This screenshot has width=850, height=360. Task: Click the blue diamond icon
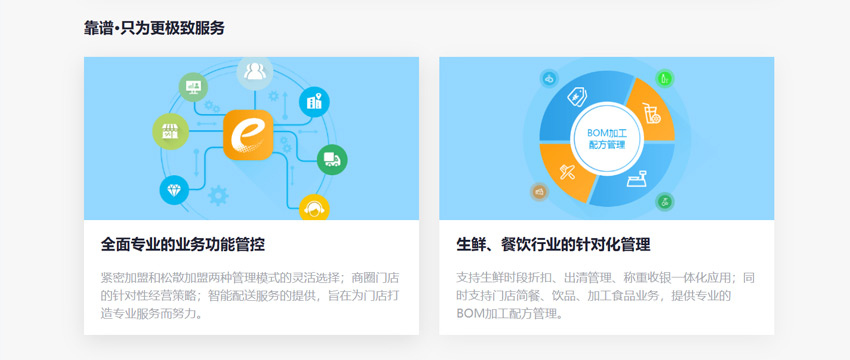tap(174, 190)
